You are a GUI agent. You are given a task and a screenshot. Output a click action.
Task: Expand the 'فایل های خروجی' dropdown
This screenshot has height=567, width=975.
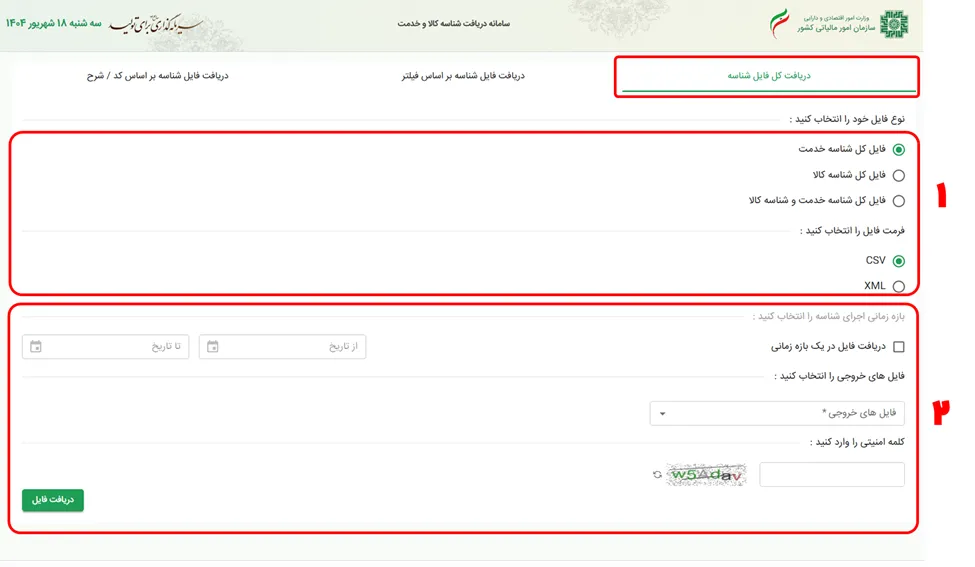[777, 413]
